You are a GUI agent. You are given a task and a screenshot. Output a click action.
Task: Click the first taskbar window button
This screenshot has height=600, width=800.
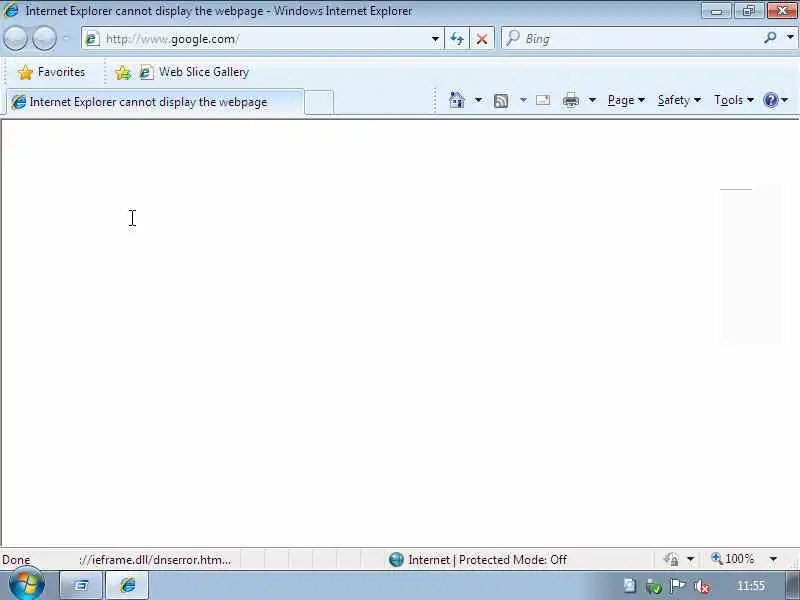(x=82, y=585)
